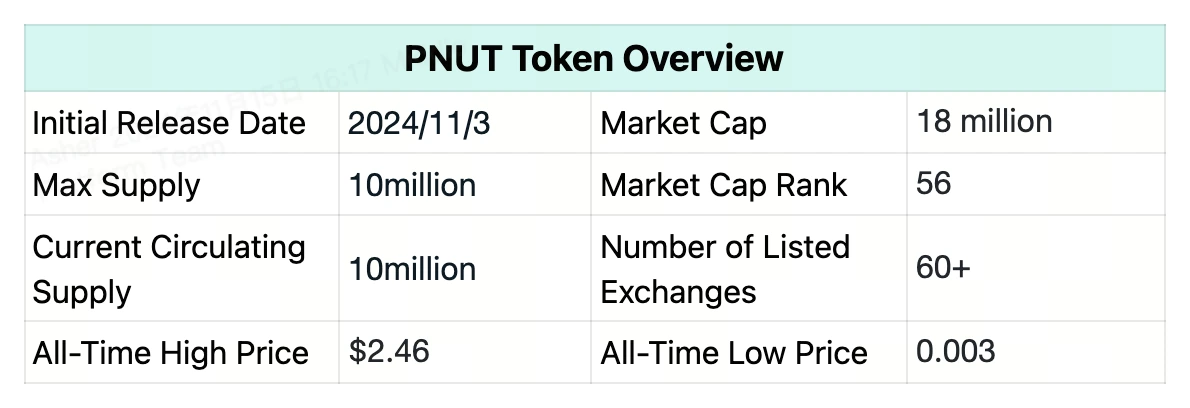
Task: Click the word PNUT in the title
Action: click(454, 58)
